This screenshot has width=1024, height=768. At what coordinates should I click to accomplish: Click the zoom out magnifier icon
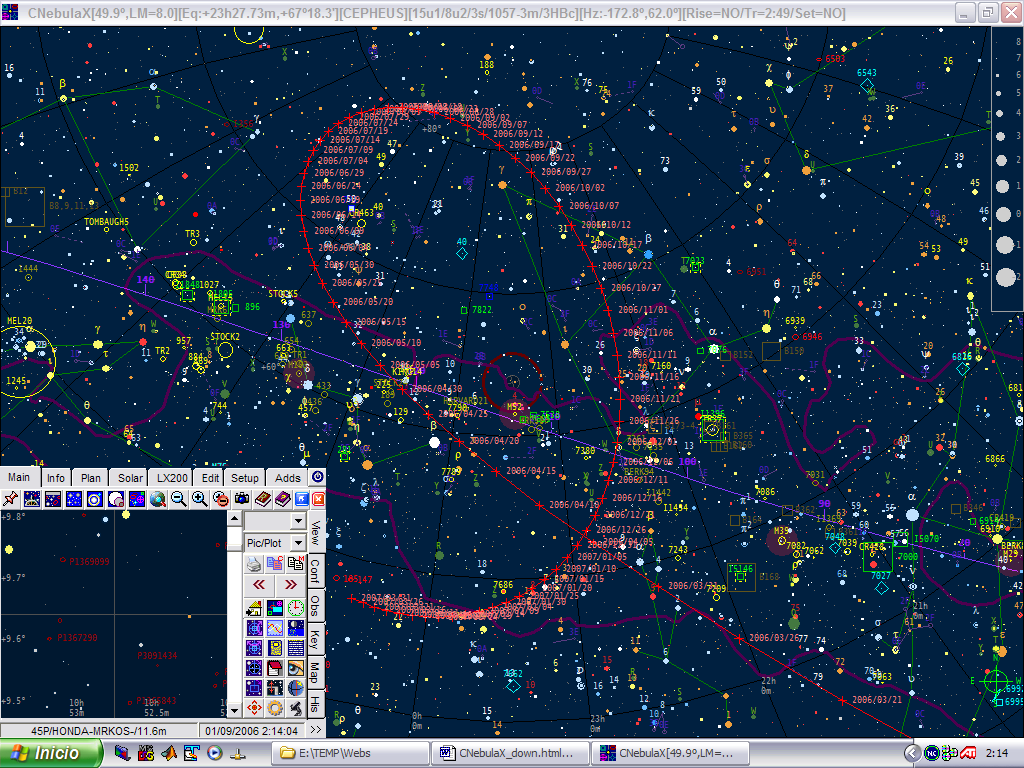coord(178,499)
